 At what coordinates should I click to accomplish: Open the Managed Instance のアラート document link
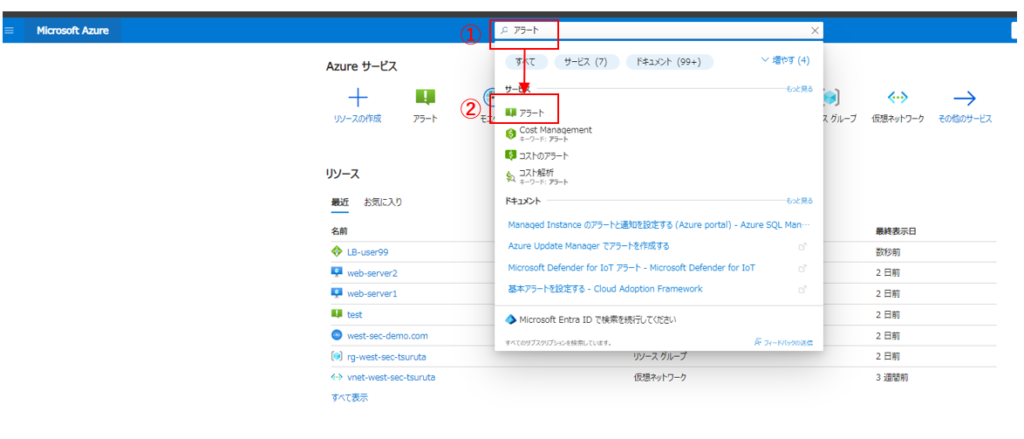pyautogui.click(x=658, y=225)
